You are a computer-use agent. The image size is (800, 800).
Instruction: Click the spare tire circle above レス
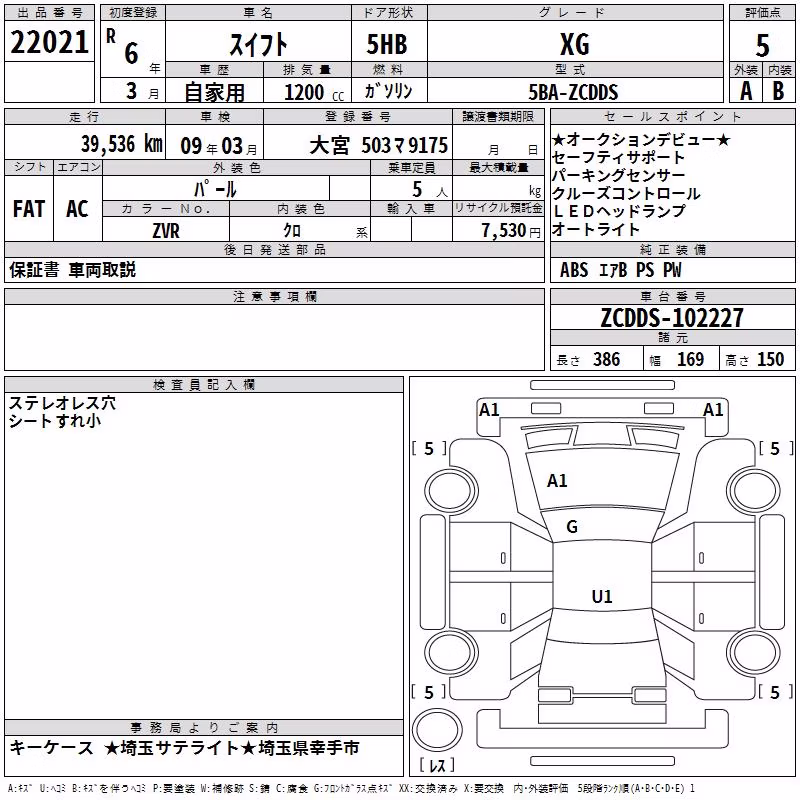(x=437, y=730)
